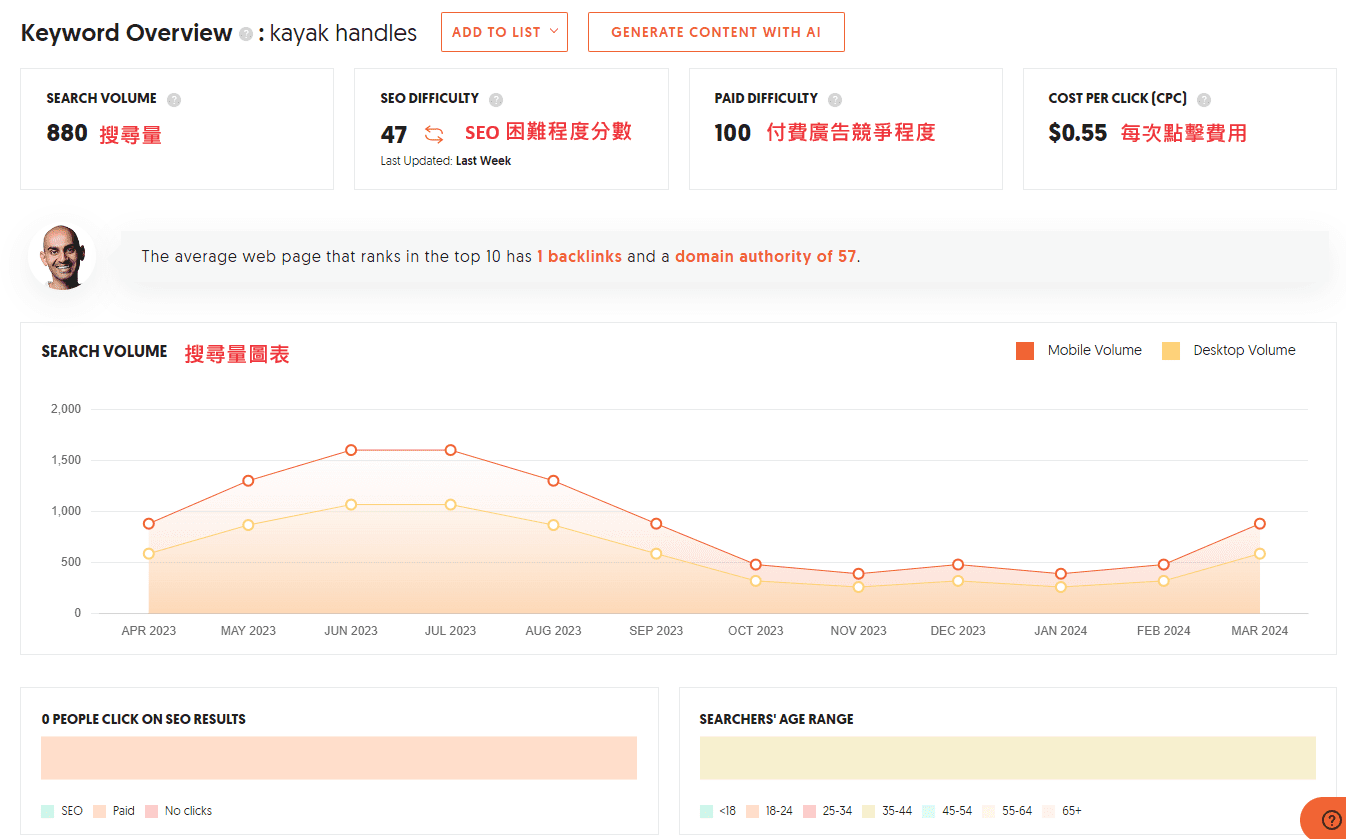Viewport: 1346px width, 839px height.
Task: Click Mobile Volume point for JUN 2023
Action: 351,450
